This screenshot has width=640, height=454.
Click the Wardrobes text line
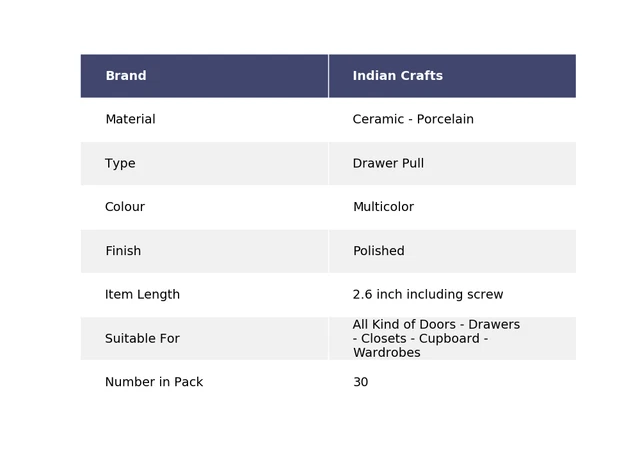tap(387, 352)
